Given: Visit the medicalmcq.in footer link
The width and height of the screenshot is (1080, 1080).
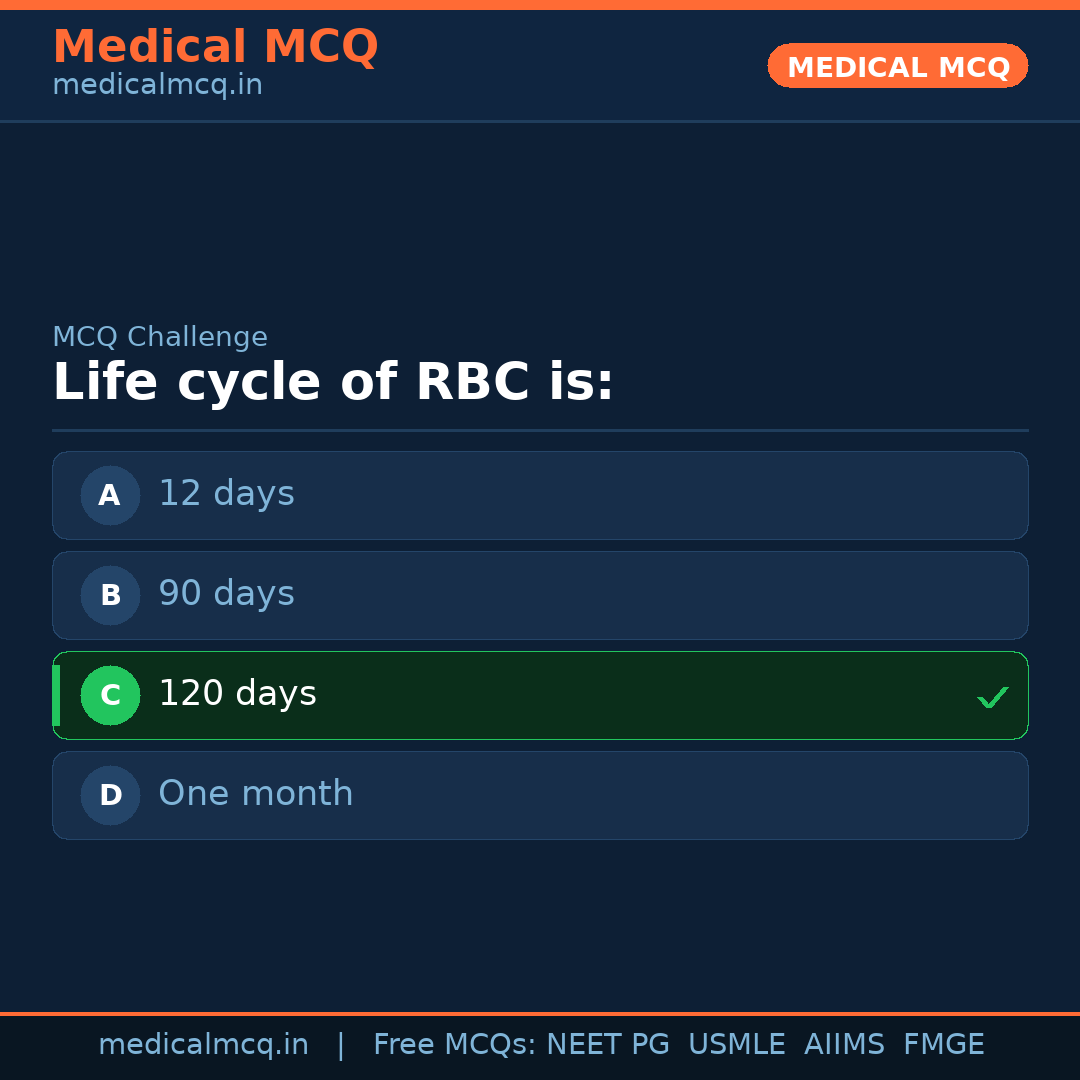Looking at the screenshot, I should click(x=204, y=1044).
